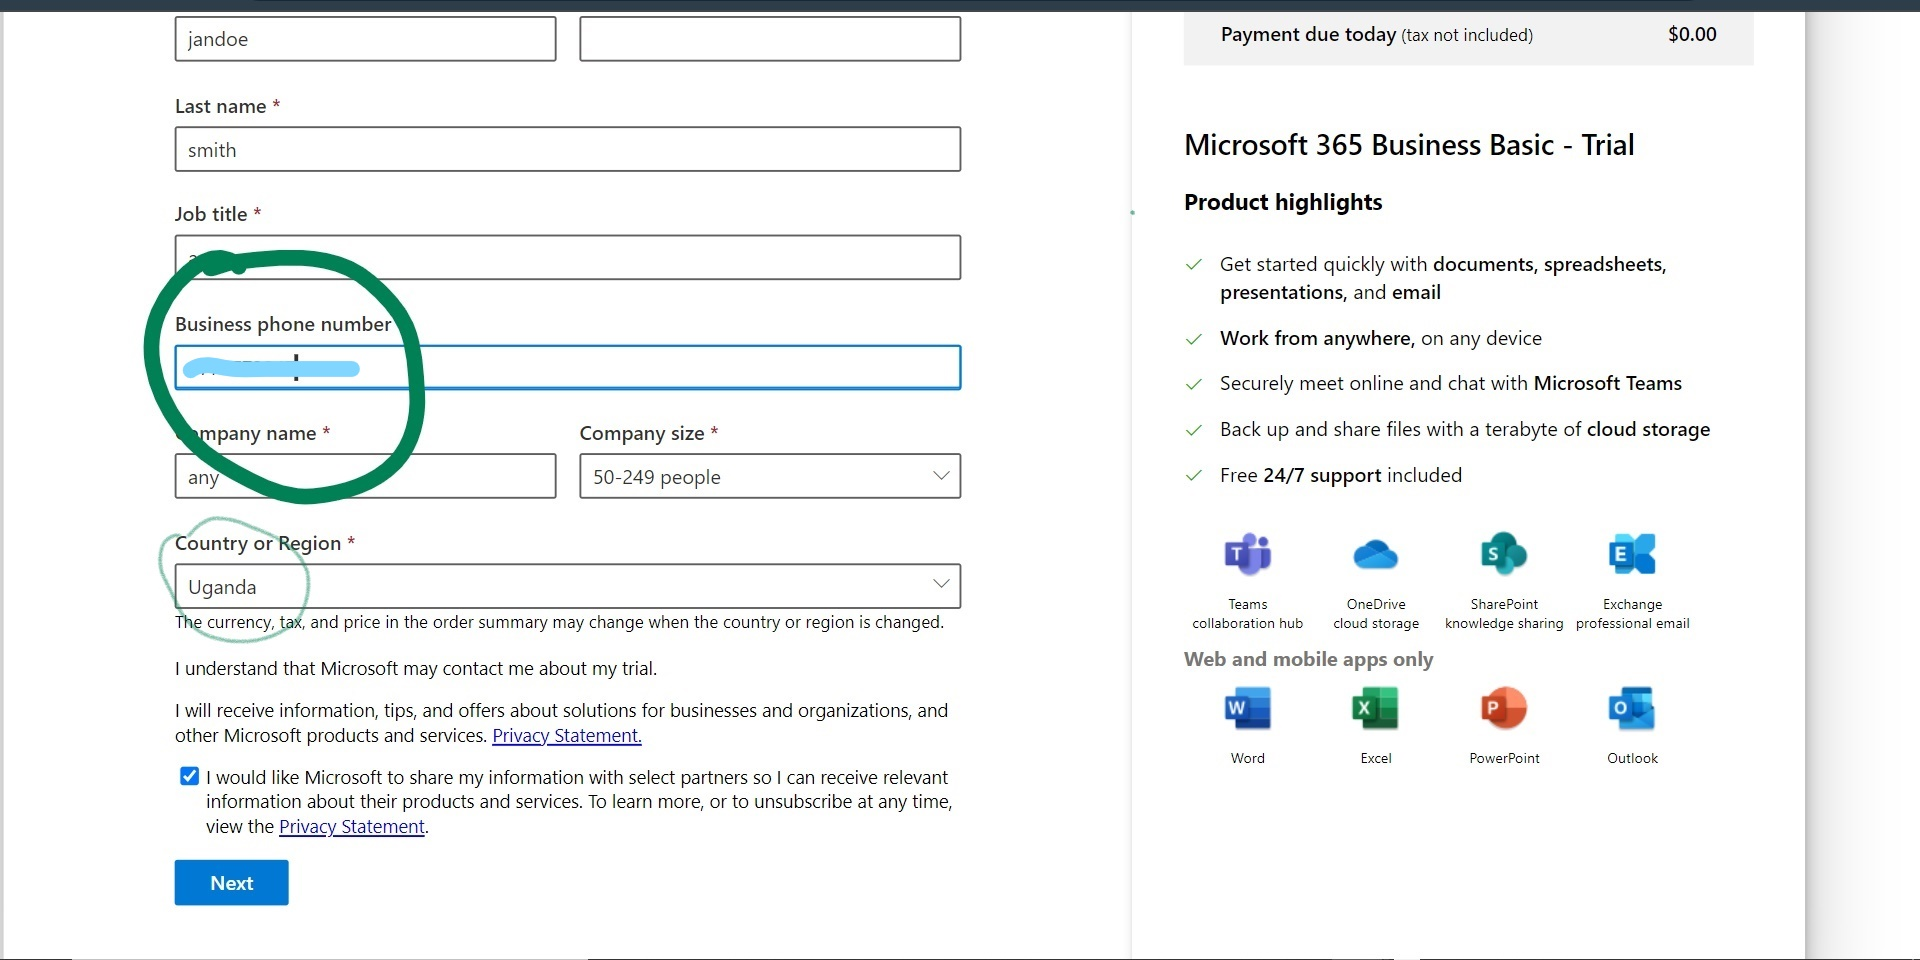This screenshot has width=1920, height=960.
Task: Open the Privacy Statement link after 'products and services'
Action: pyautogui.click(x=567, y=736)
